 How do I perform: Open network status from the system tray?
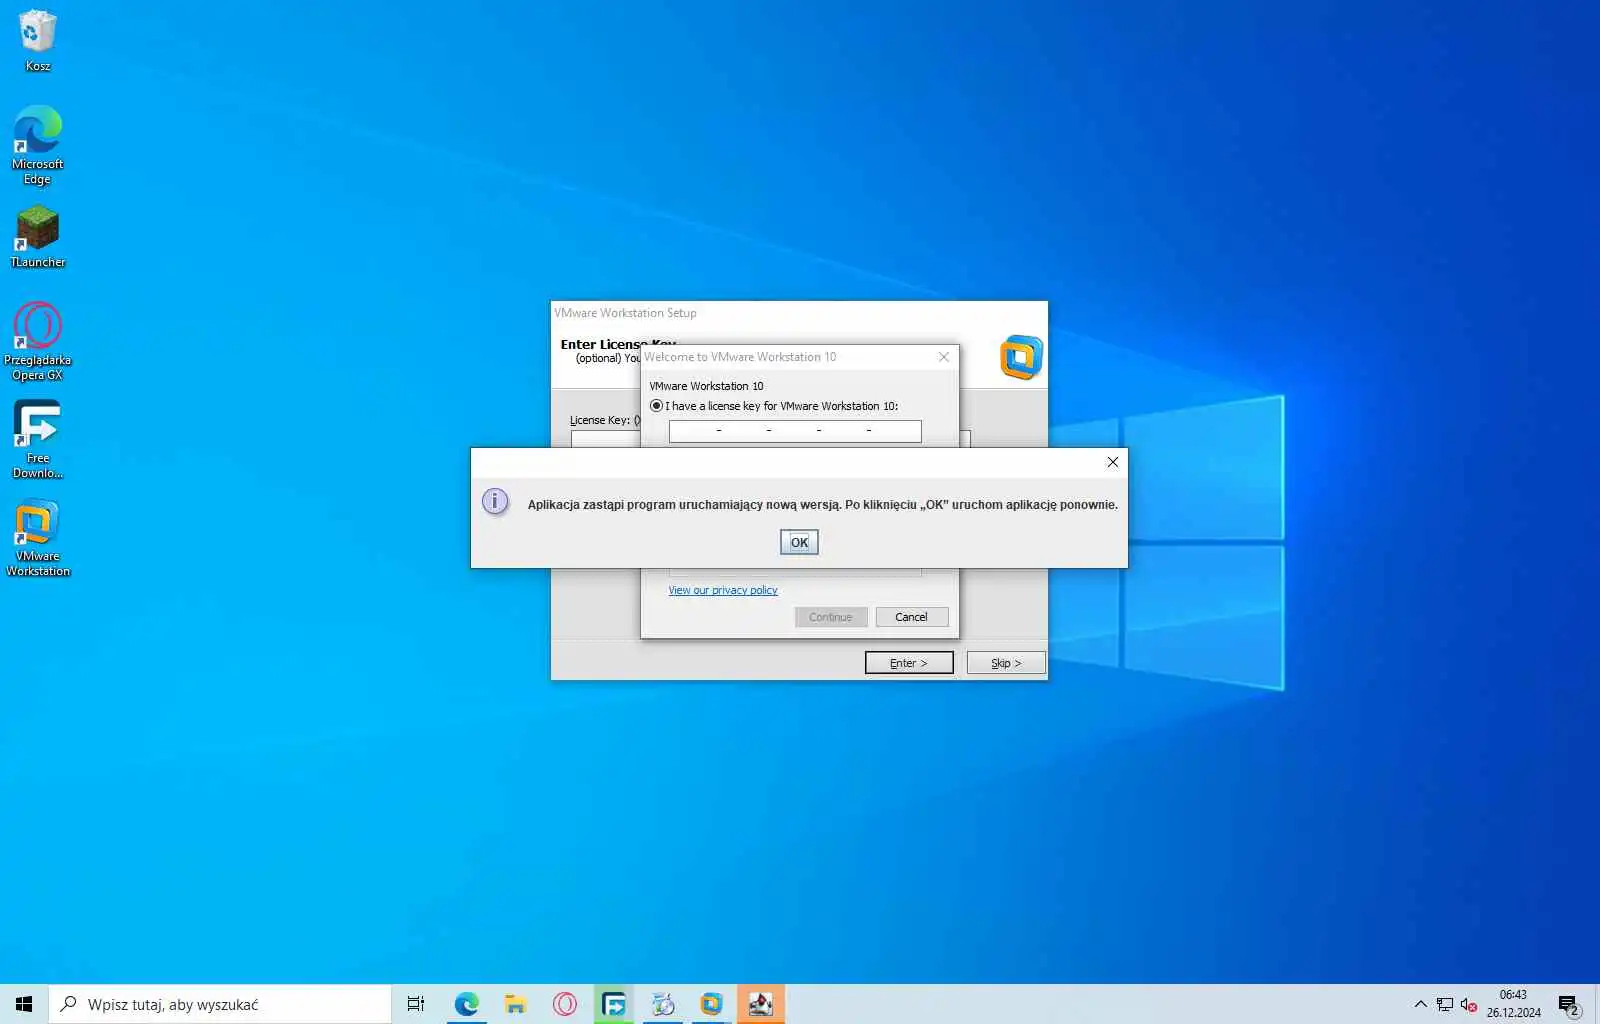click(x=1445, y=1004)
